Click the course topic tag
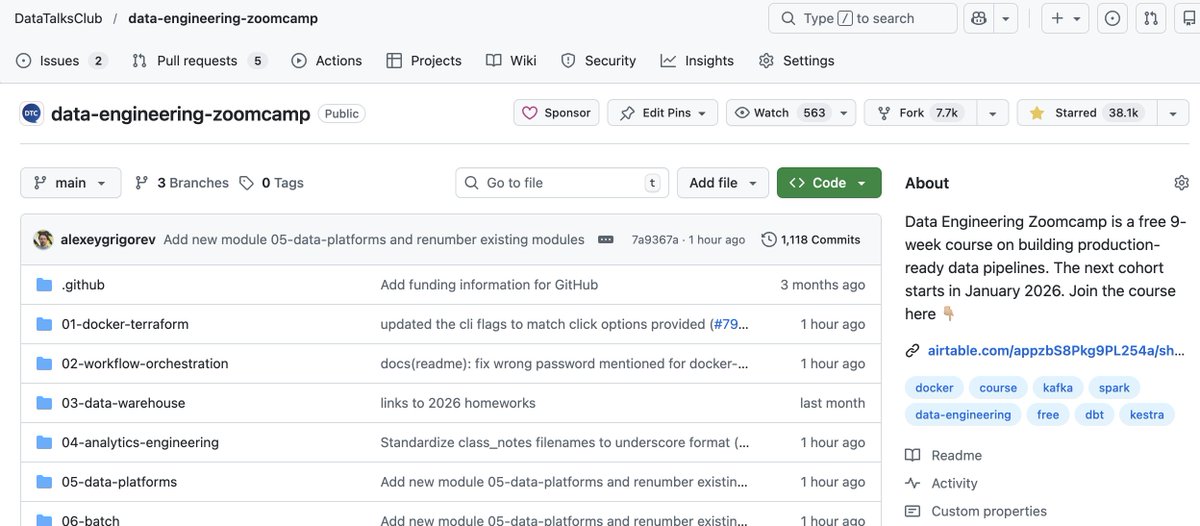Screen dimensions: 1200x526 pyautogui.click(x=998, y=387)
